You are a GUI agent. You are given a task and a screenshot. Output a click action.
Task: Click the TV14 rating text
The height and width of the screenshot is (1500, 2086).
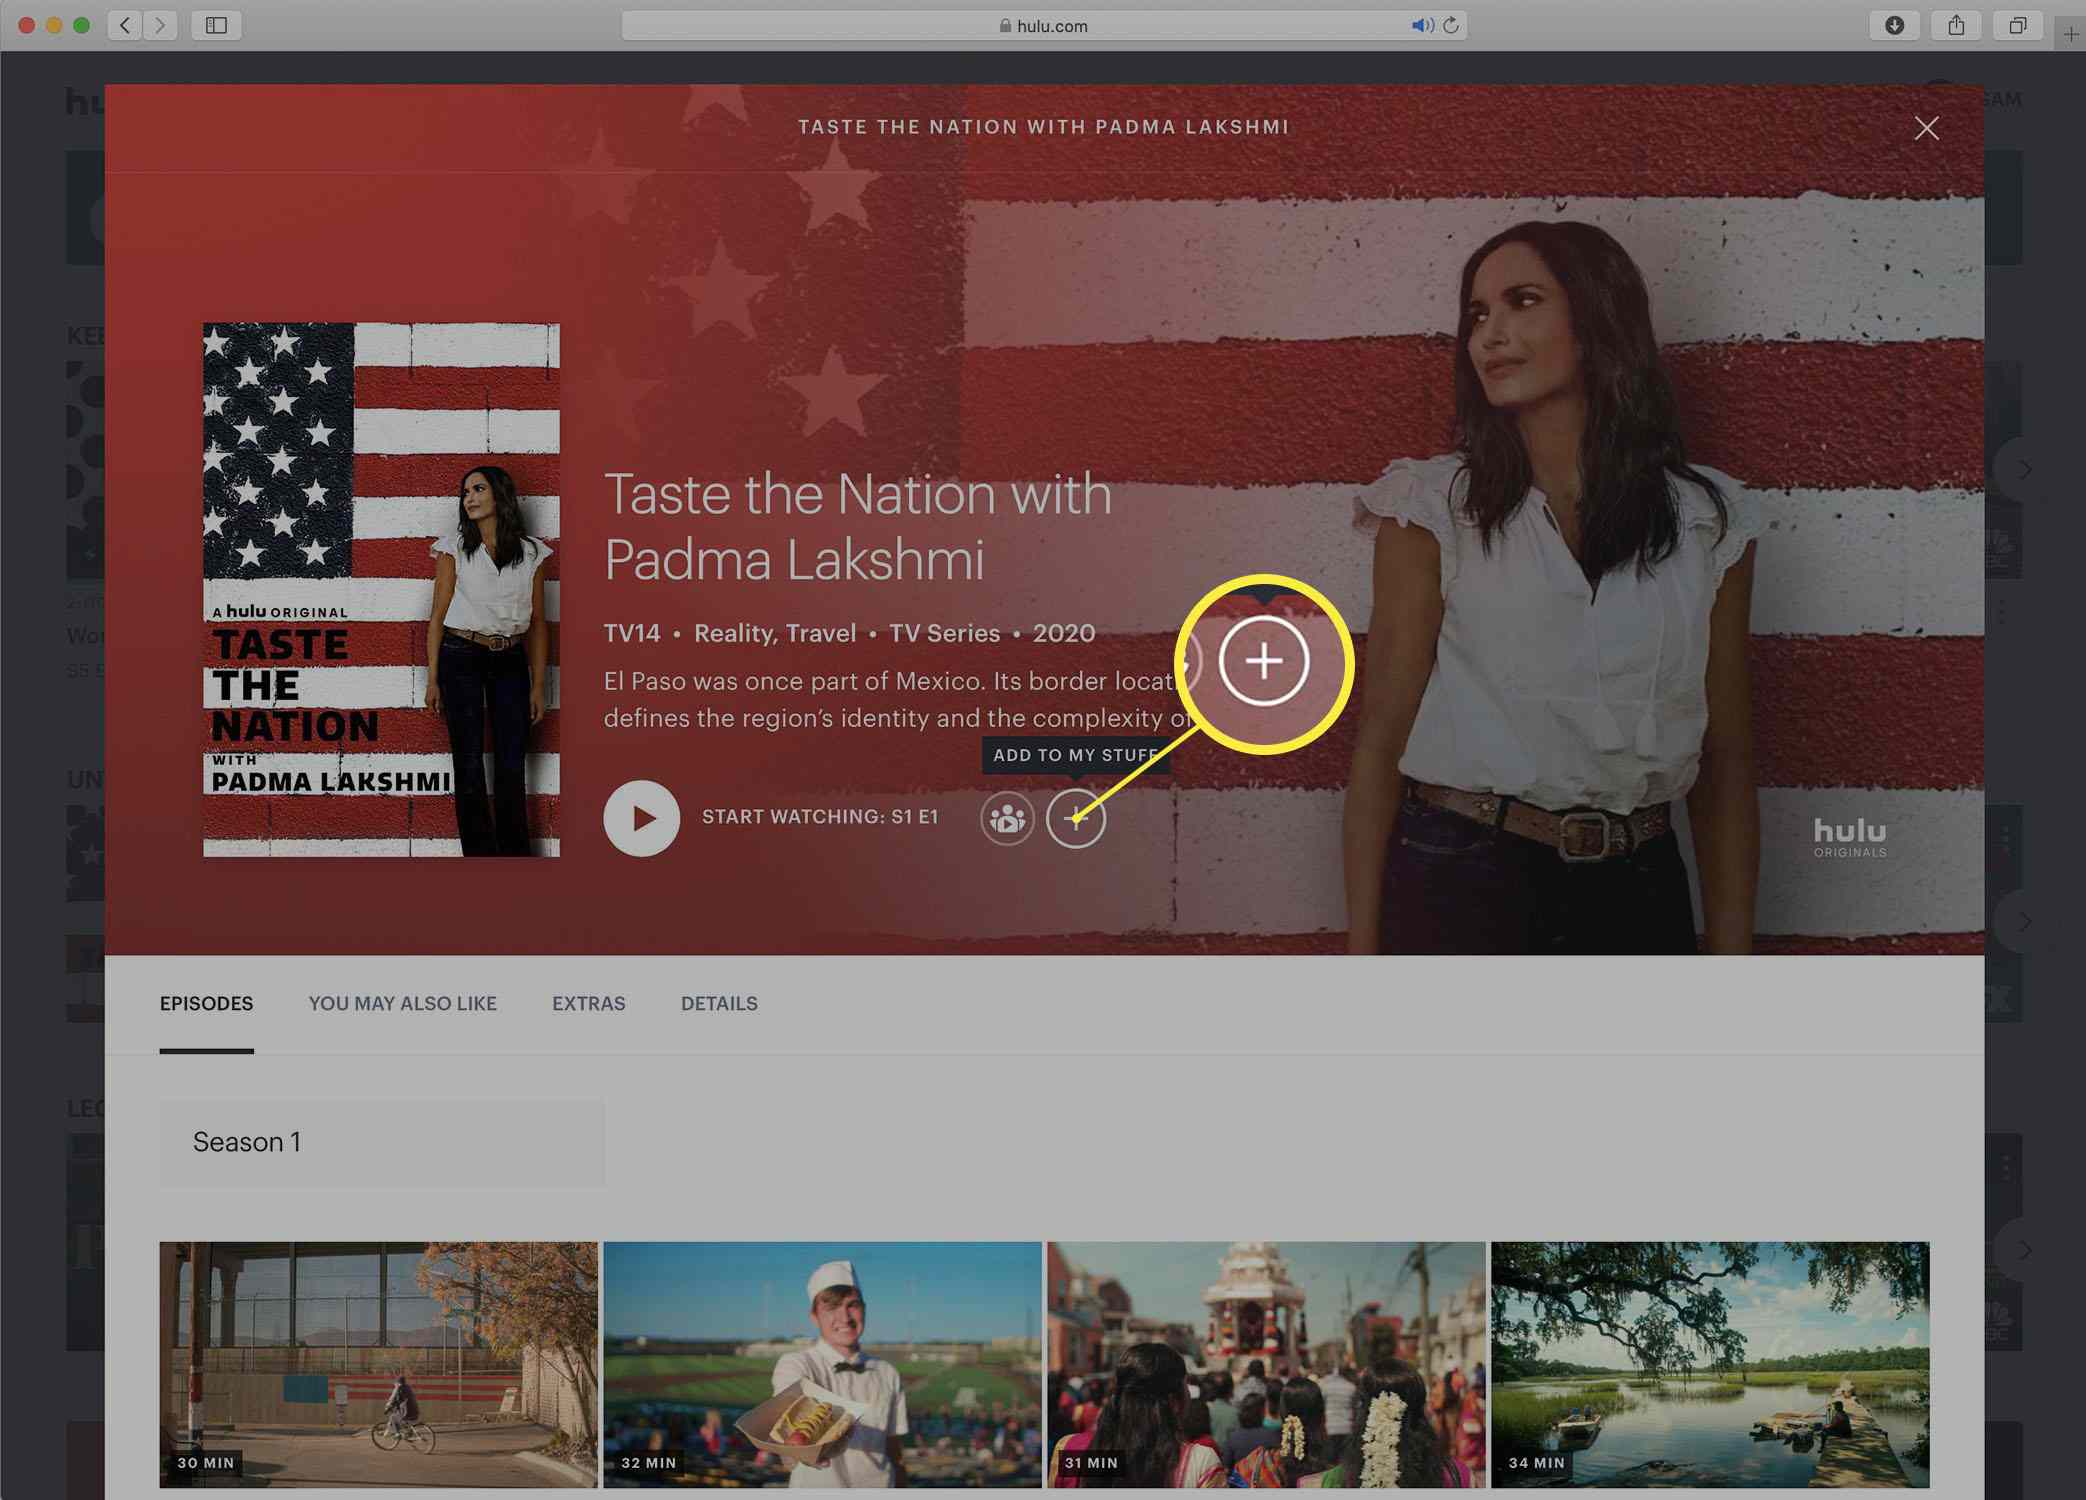632,633
